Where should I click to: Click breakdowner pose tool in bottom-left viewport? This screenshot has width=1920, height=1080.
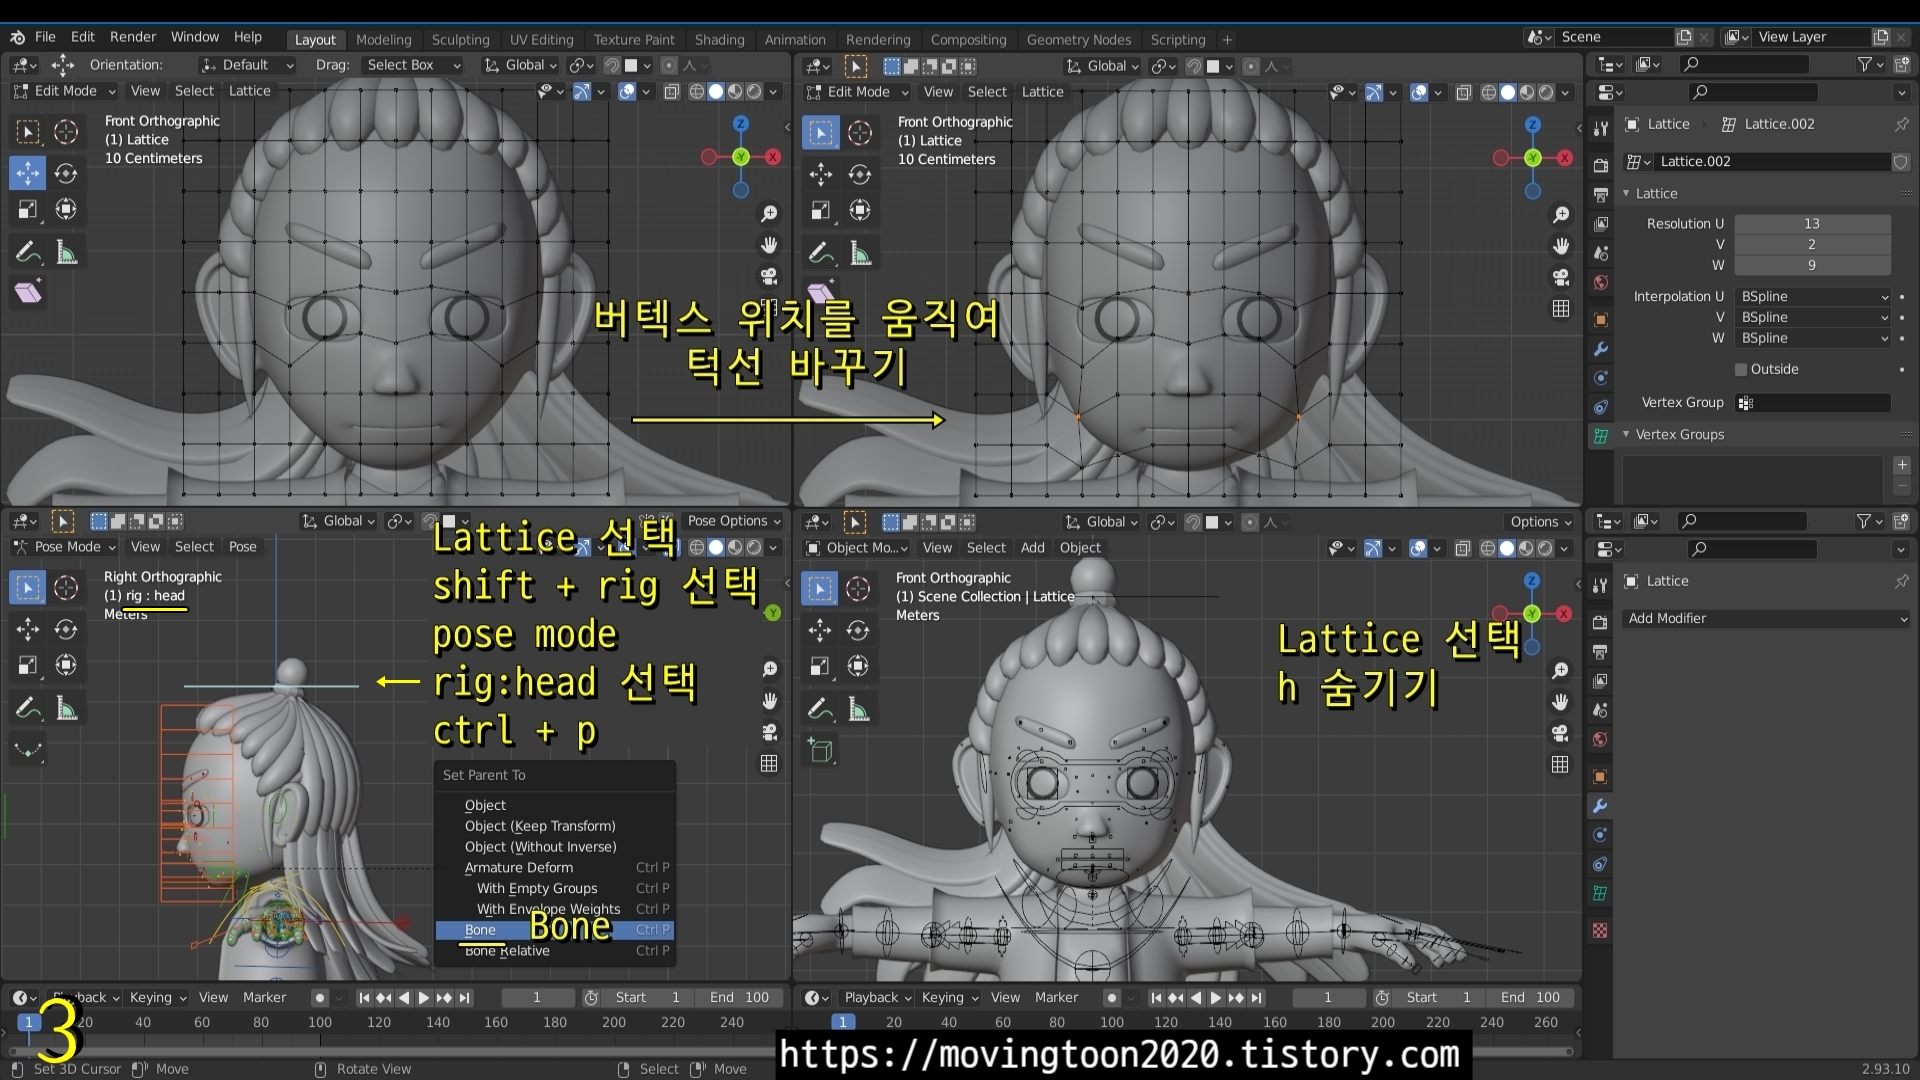(x=28, y=750)
